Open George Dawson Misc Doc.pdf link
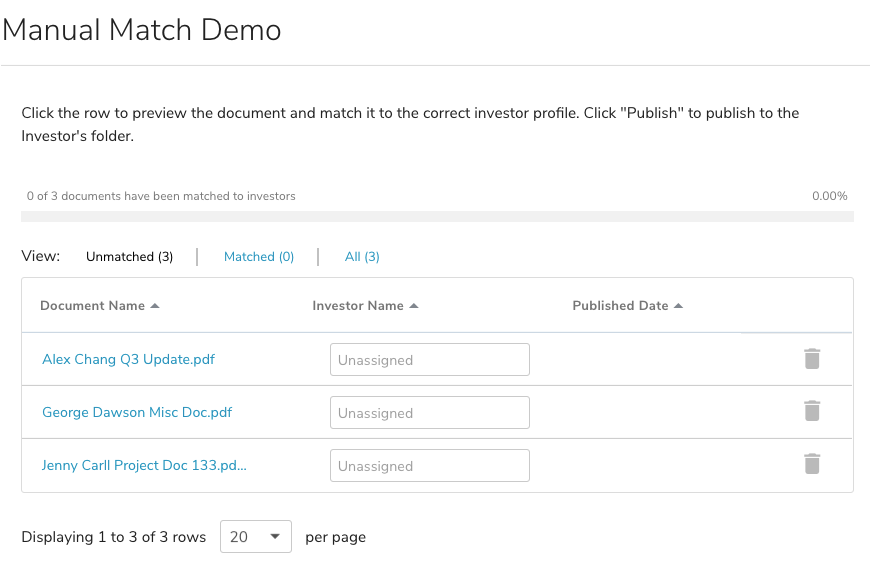The image size is (870, 573). tap(137, 412)
